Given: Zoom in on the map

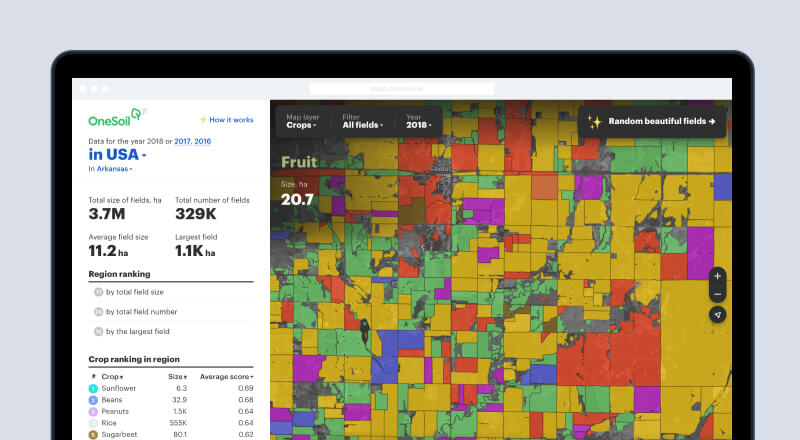Looking at the screenshot, I should click(x=717, y=276).
